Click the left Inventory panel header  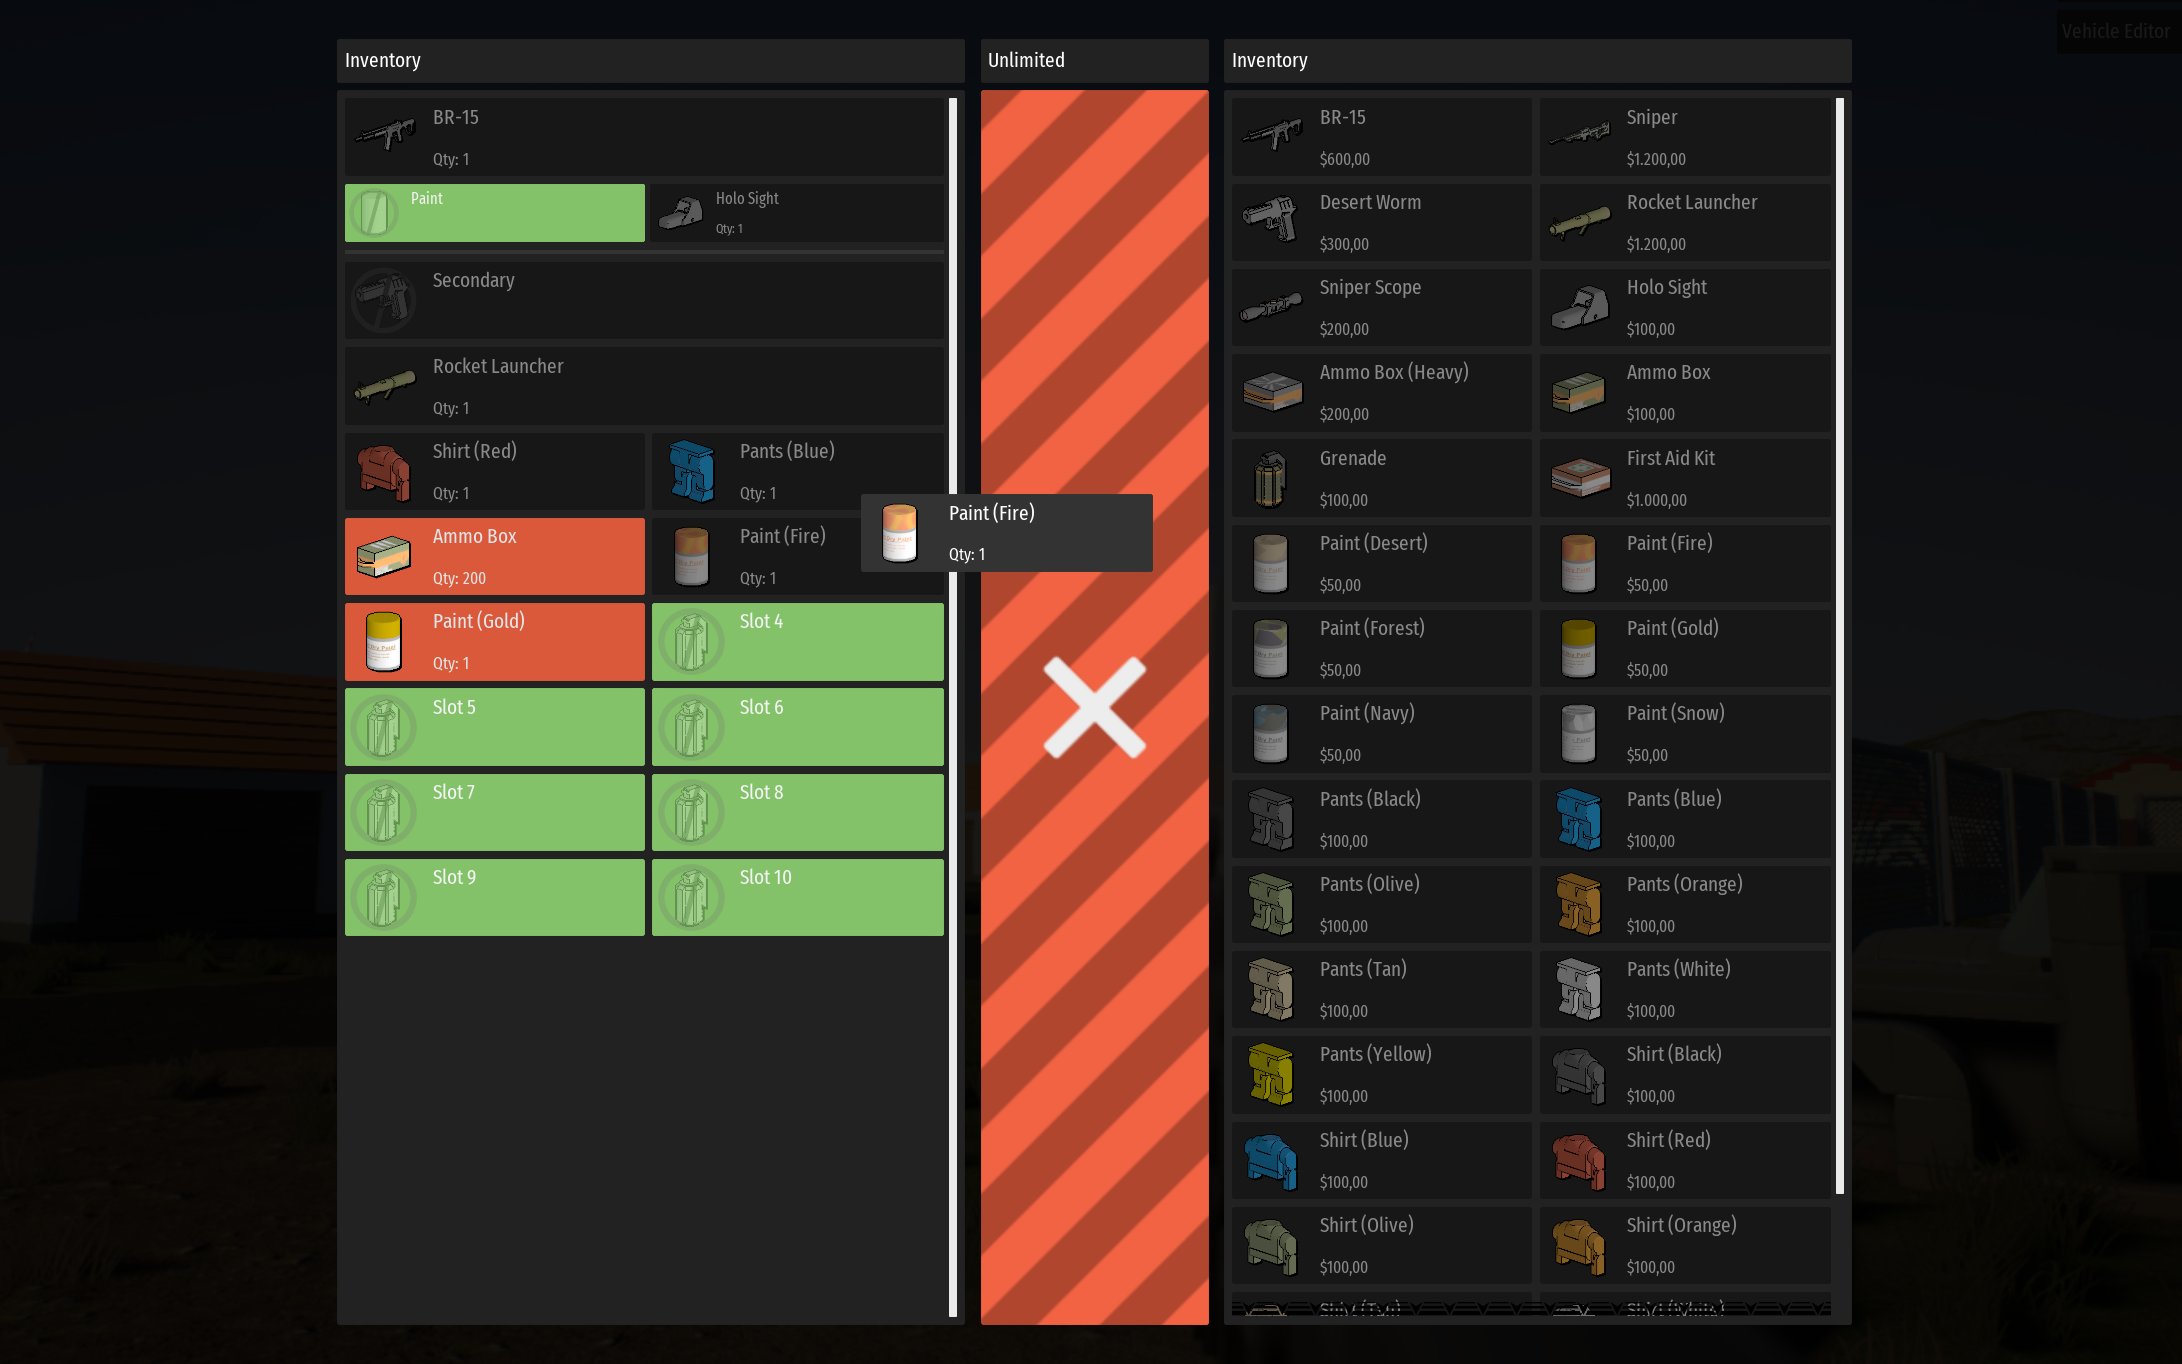(x=383, y=60)
